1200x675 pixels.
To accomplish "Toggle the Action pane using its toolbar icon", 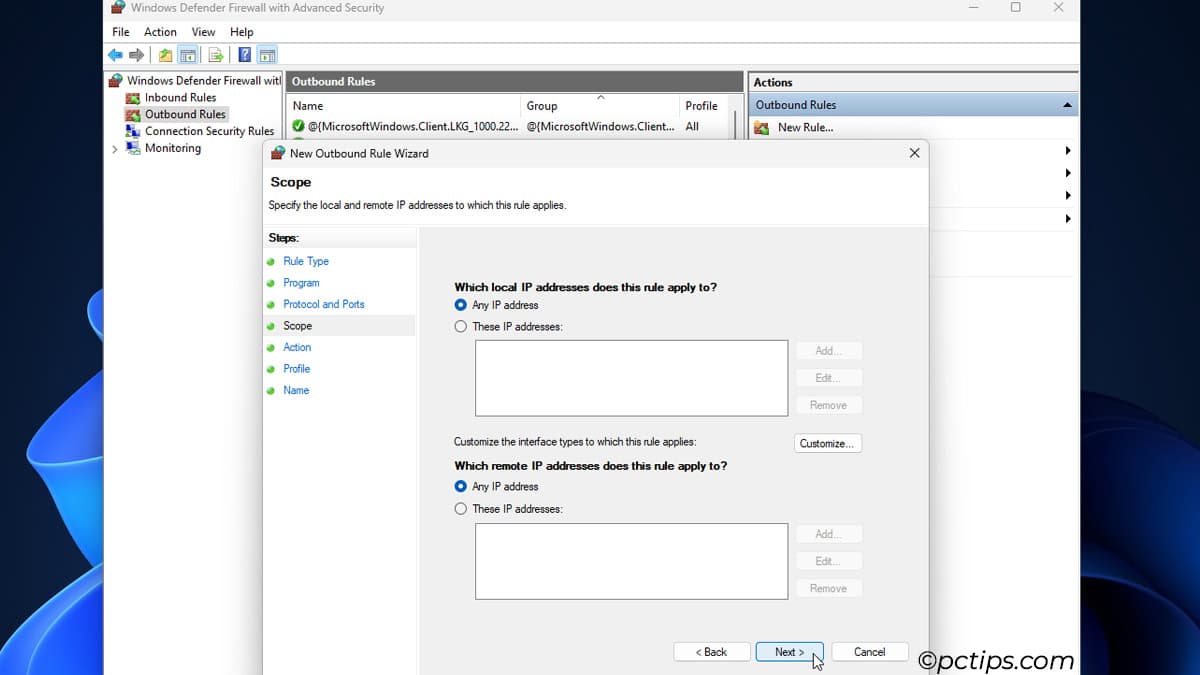I will tap(267, 55).
